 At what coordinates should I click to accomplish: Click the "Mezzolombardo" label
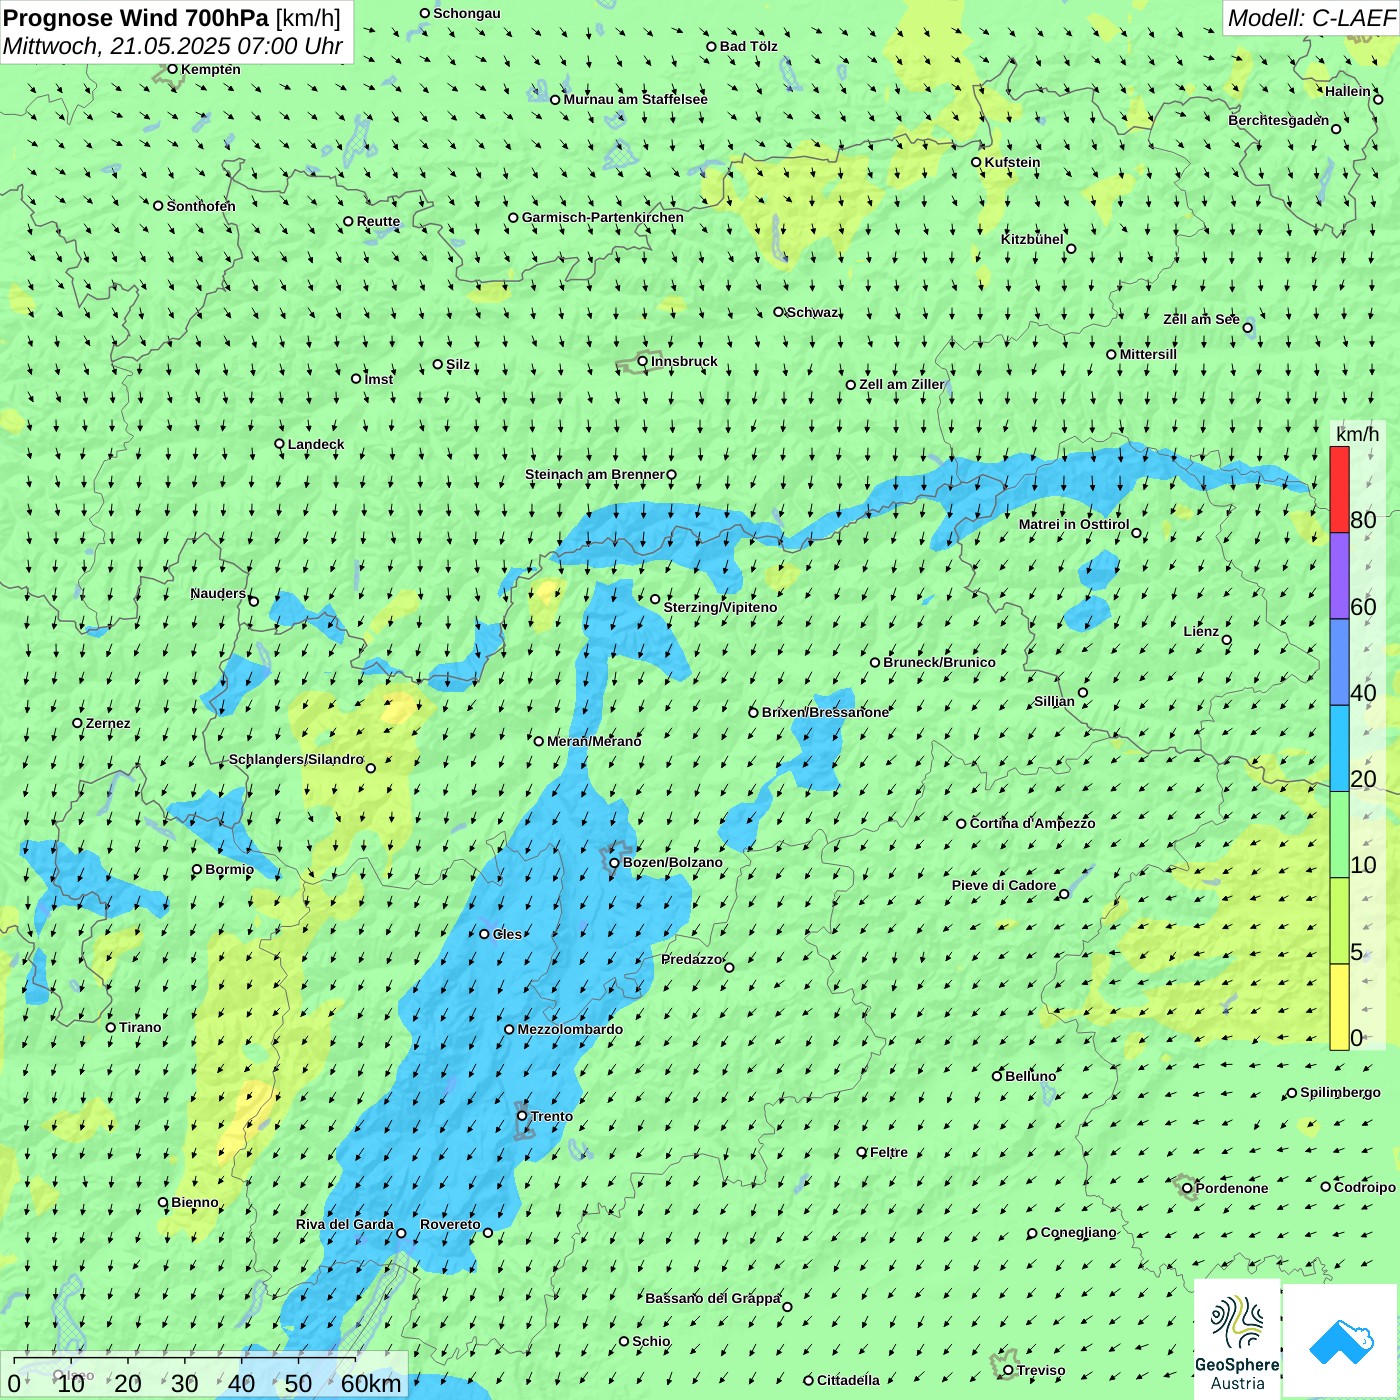pos(570,1029)
